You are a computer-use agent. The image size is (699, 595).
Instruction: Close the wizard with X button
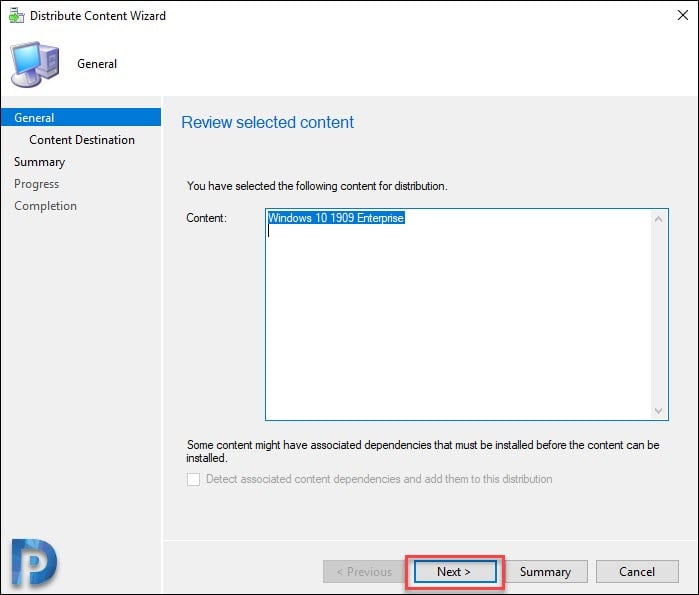(x=683, y=15)
